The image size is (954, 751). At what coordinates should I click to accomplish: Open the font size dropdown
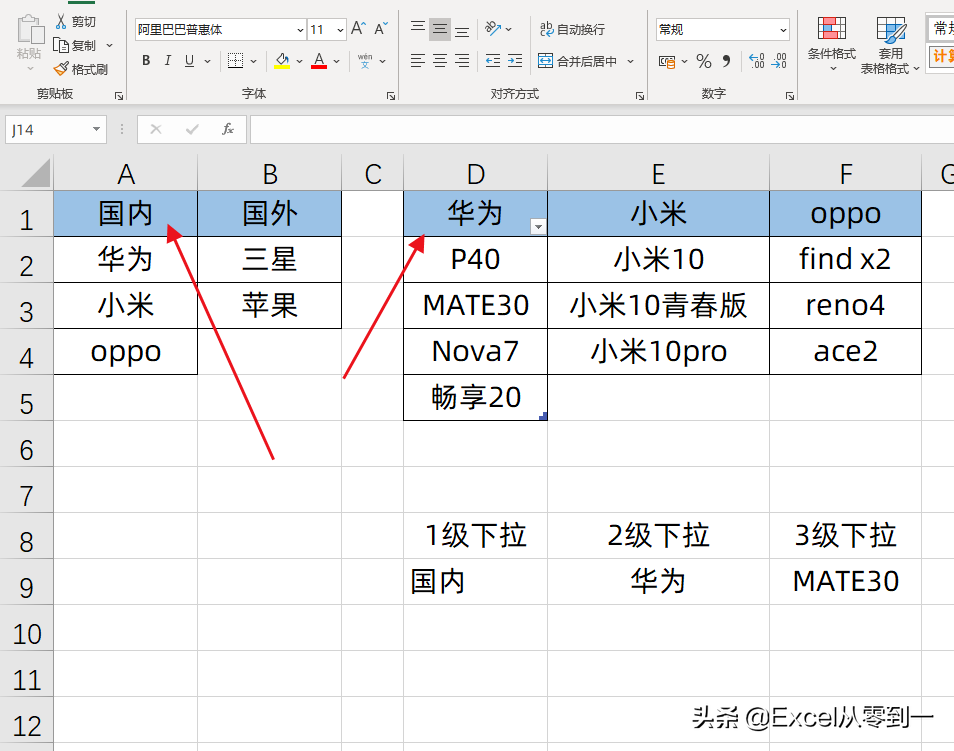tap(340, 30)
